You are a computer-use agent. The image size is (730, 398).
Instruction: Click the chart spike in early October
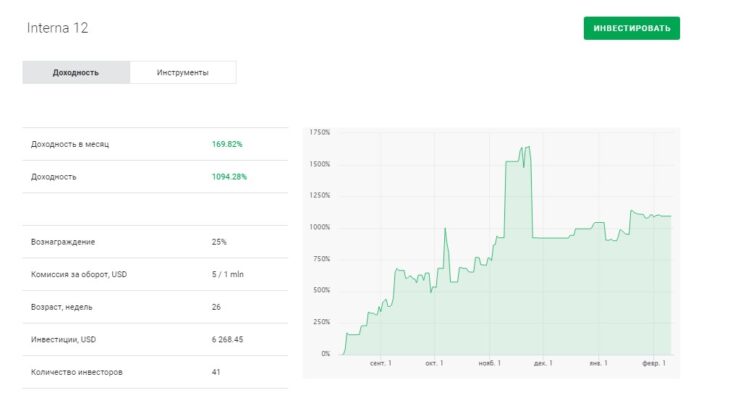coord(445,228)
